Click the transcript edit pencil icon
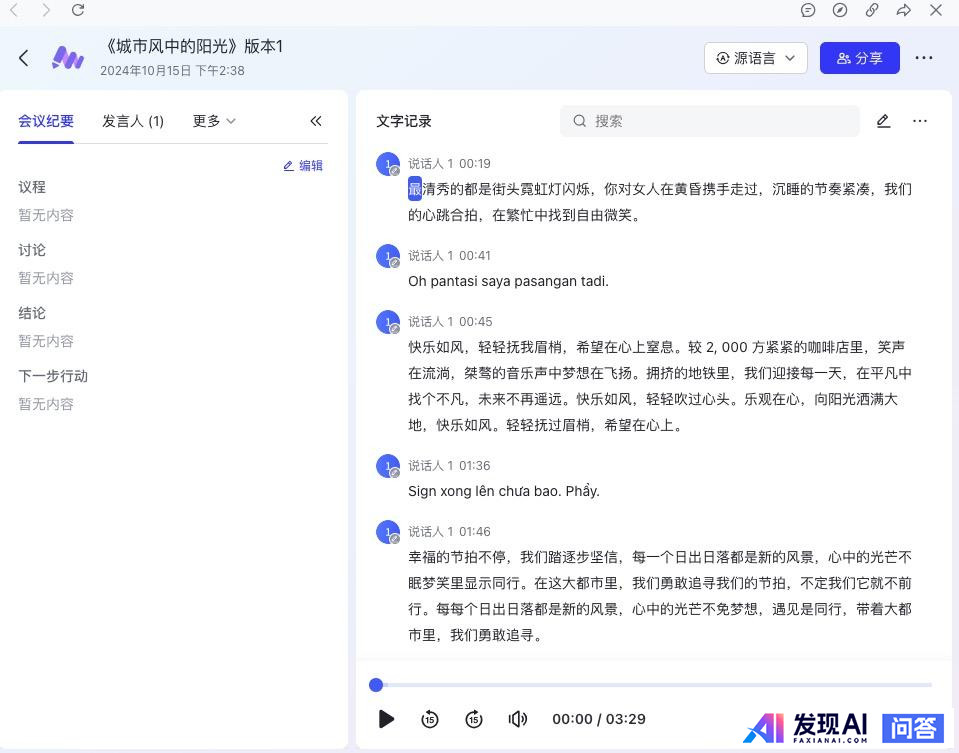The width and height of the screenshot is (959, 753). point(883,121)
